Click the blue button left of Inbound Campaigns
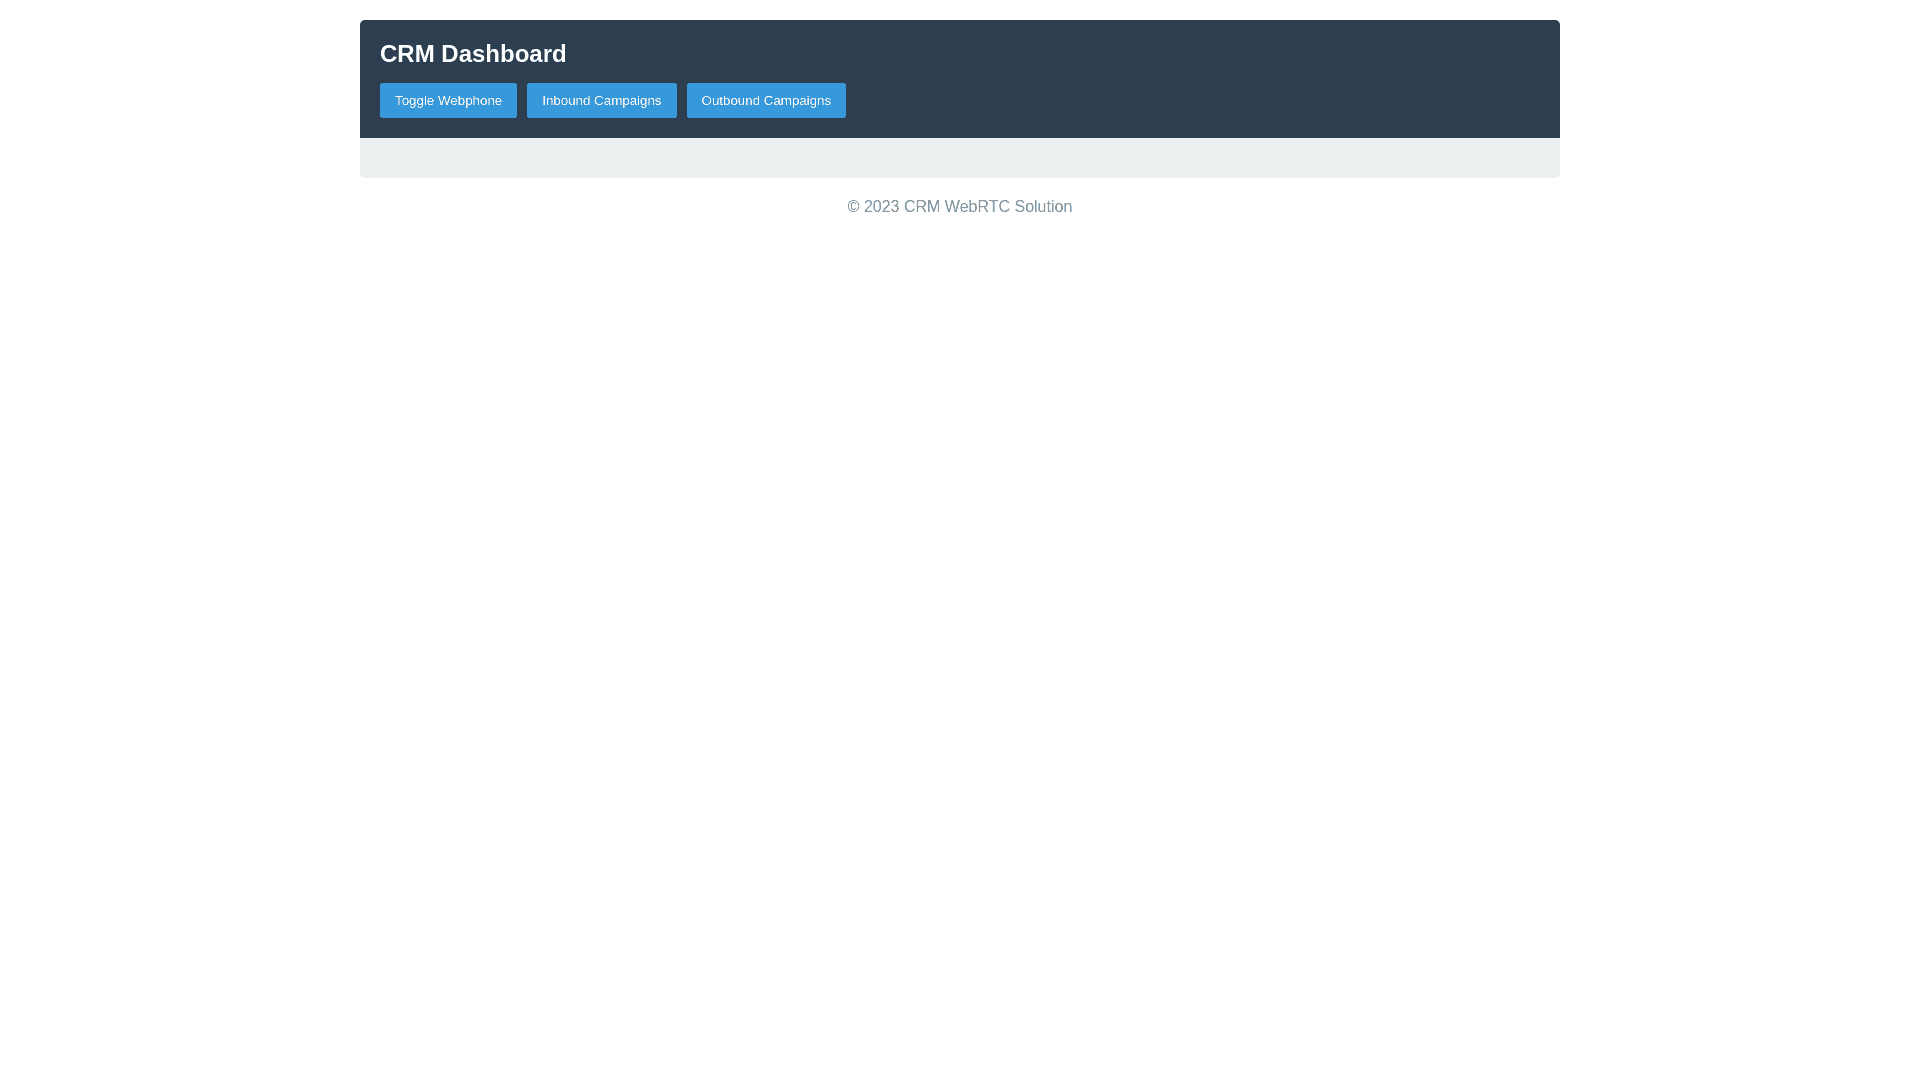The image size is (1920, 1080). tap(448, 100)
